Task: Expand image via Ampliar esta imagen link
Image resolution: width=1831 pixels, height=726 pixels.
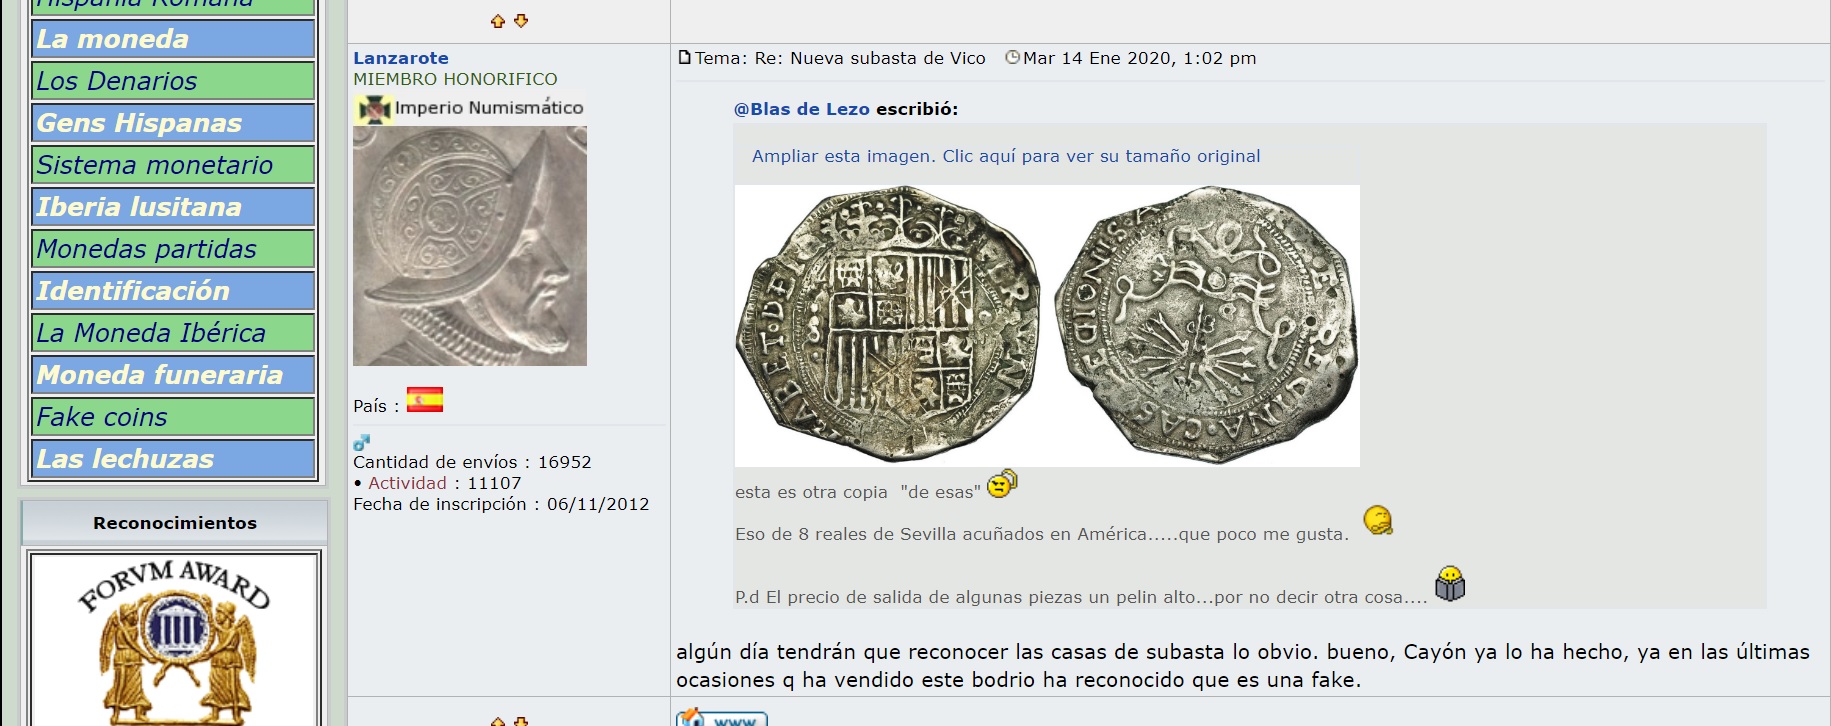Action: (1005, 156)
